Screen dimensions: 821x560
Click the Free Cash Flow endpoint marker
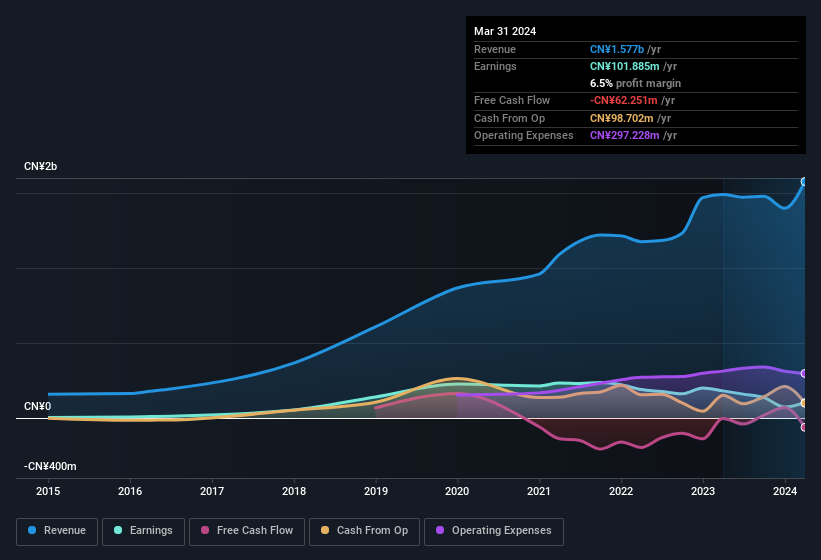[804, 427]
